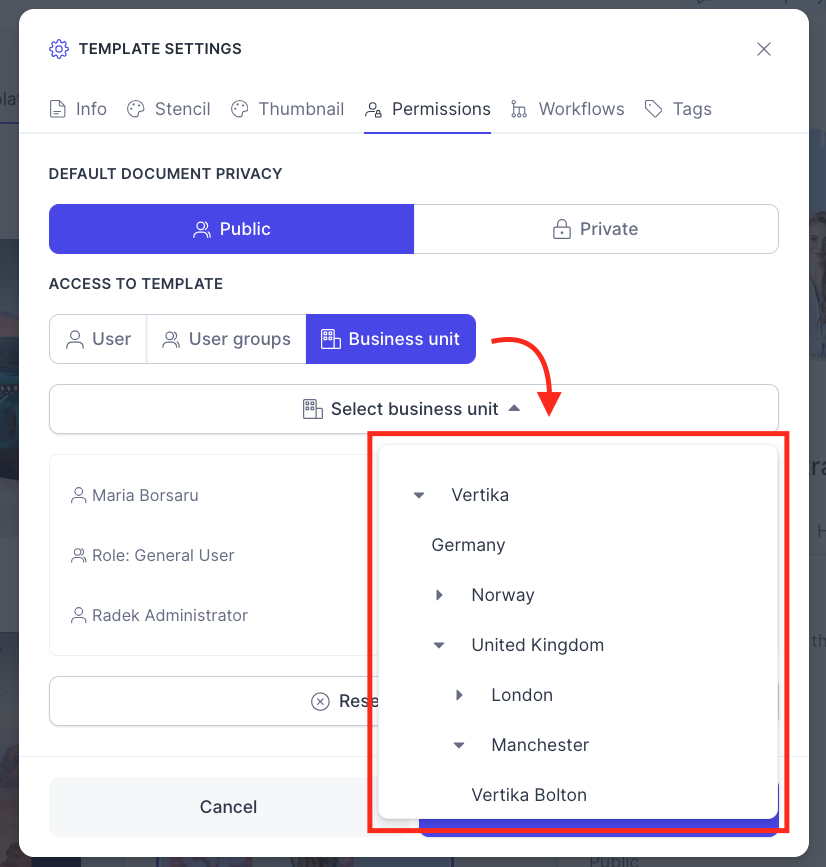The image size is (826, 867).
Task: Open the Workflows tab
Action: tap(568, 109)
